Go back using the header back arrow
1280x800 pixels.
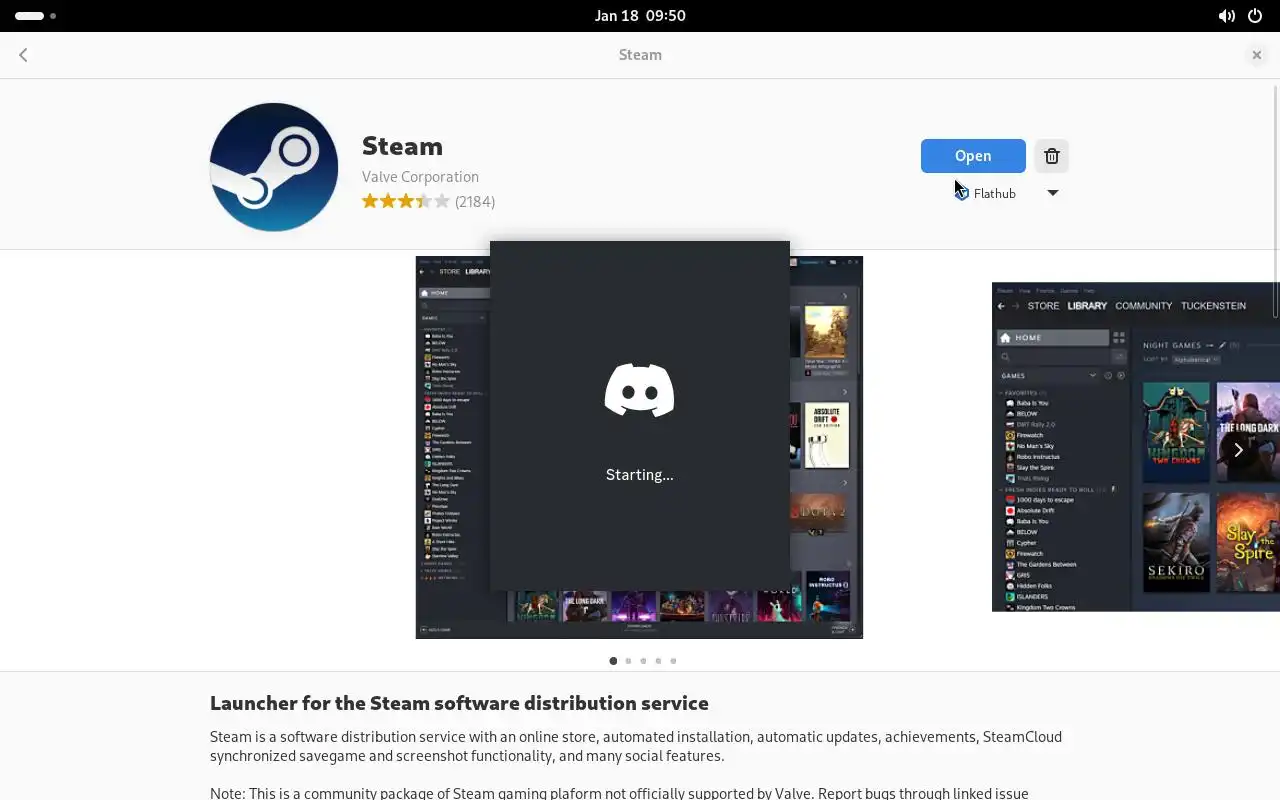pyautogui.click(x=23, y=55)
